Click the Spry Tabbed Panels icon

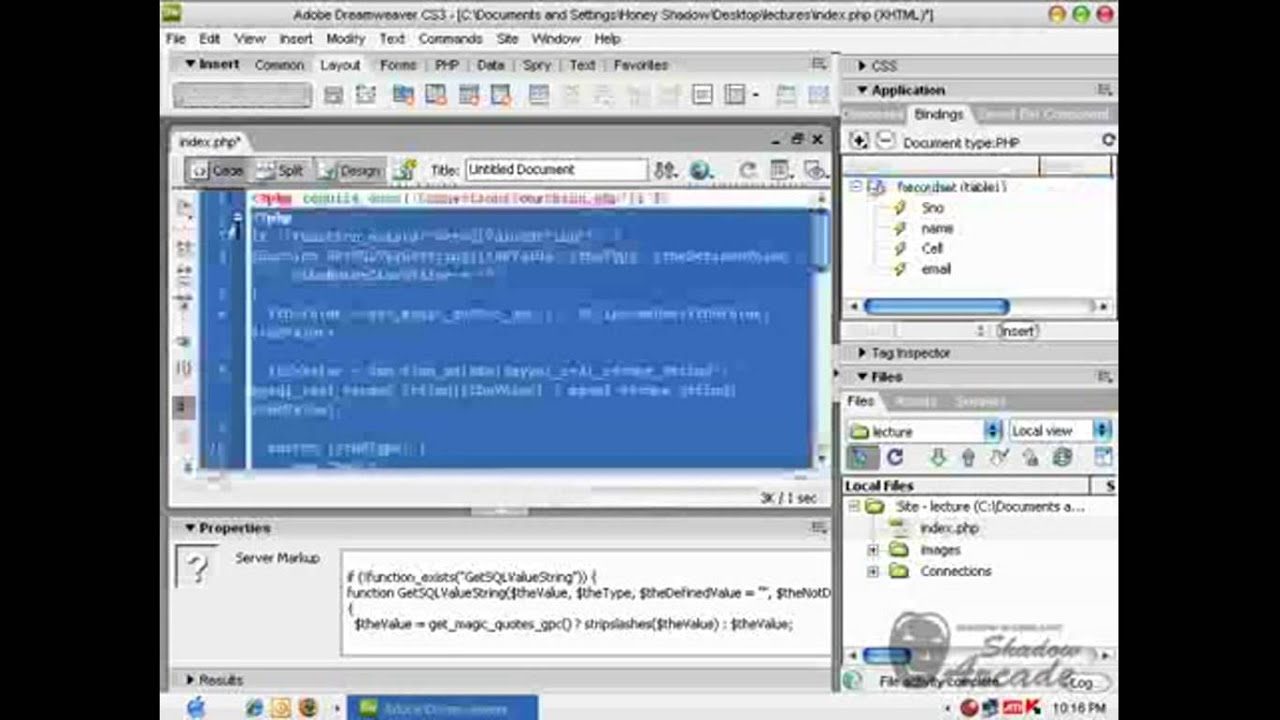pyautogui.click(x=436, y=95)
